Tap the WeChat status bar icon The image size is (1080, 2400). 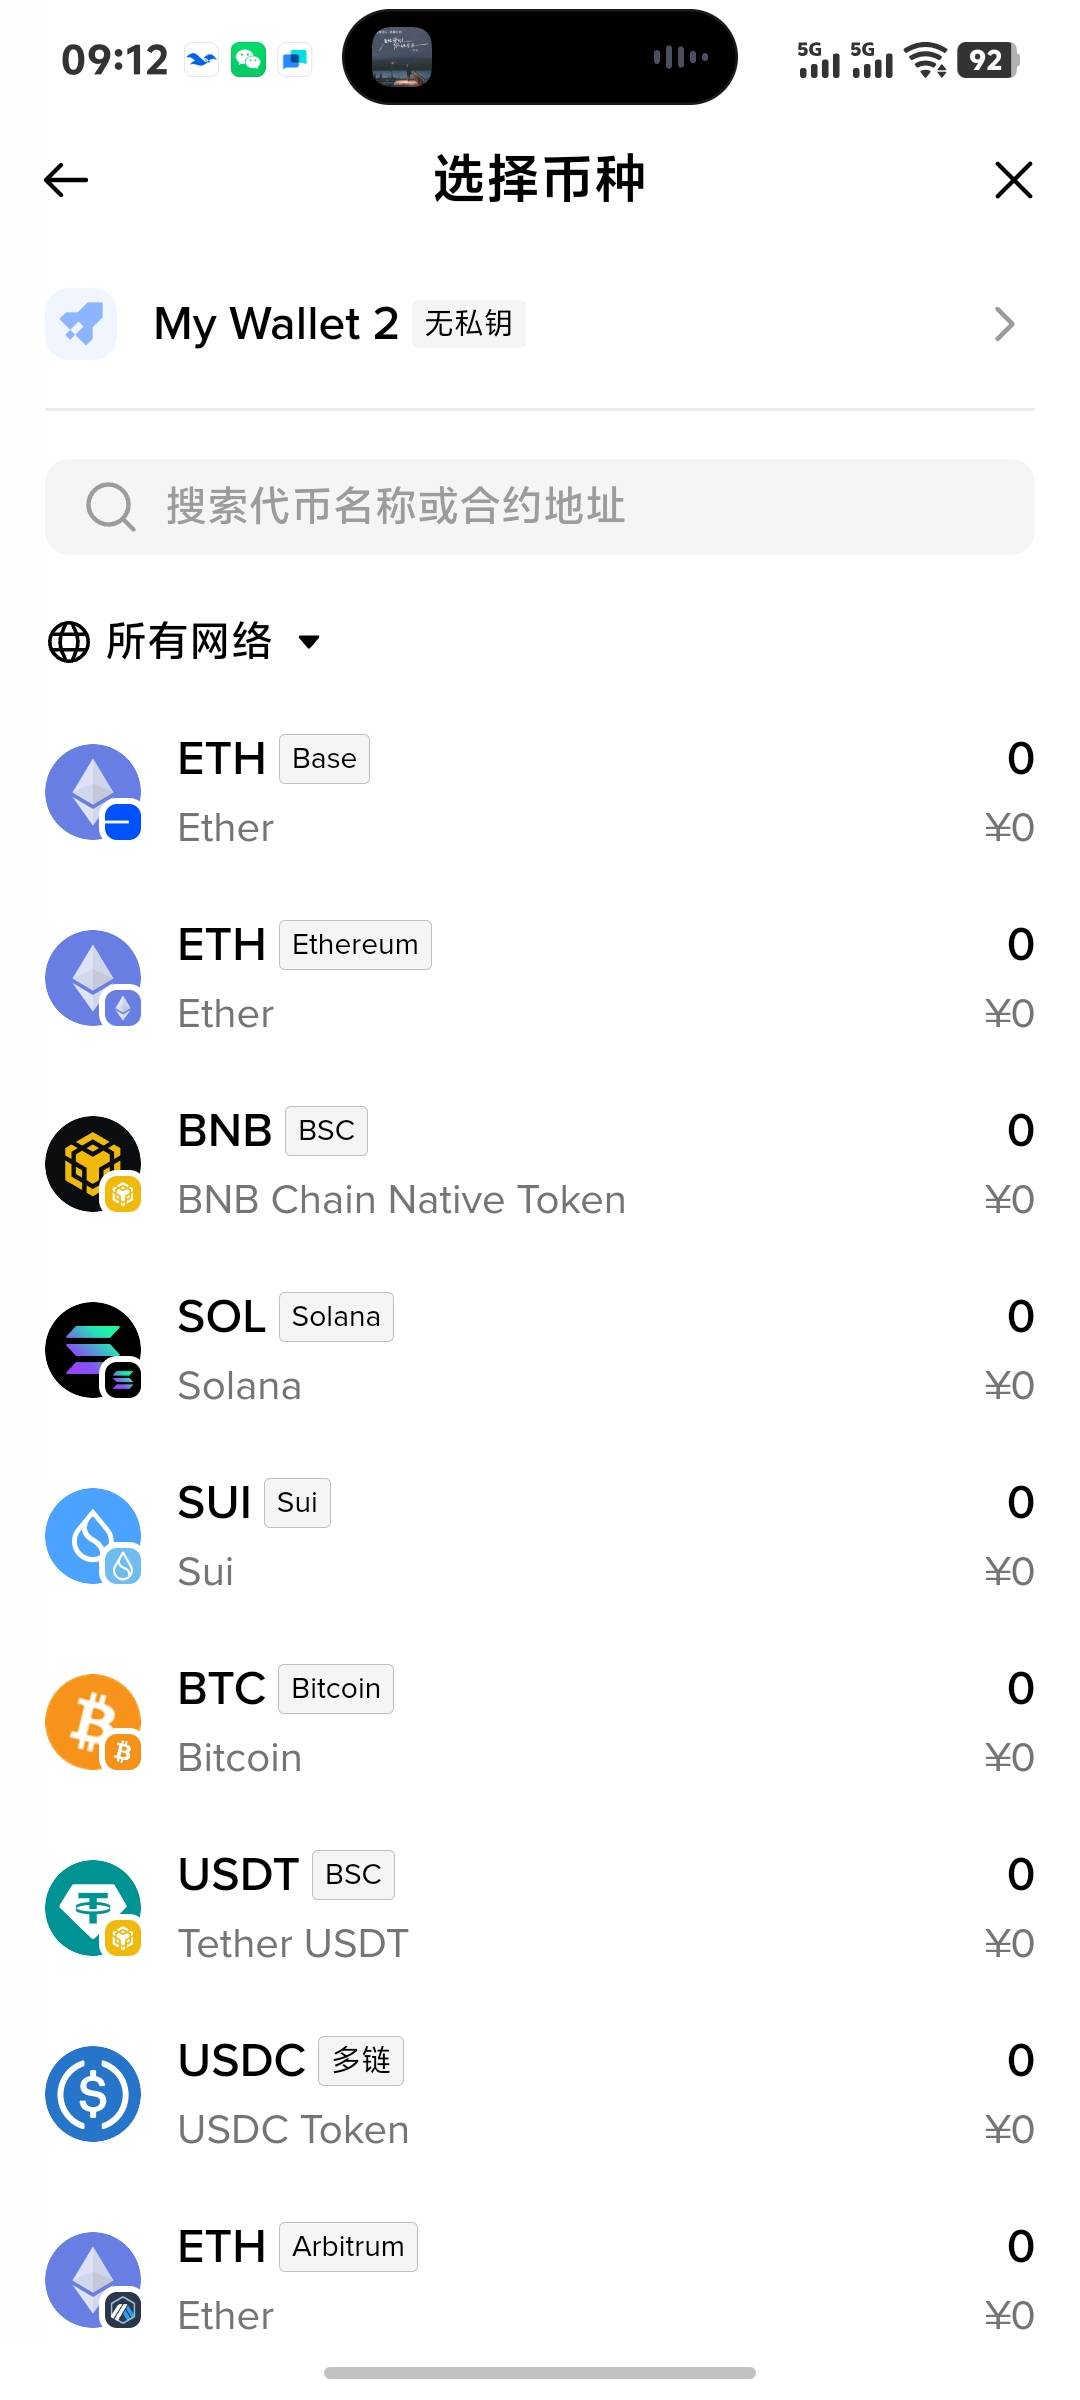248,60
